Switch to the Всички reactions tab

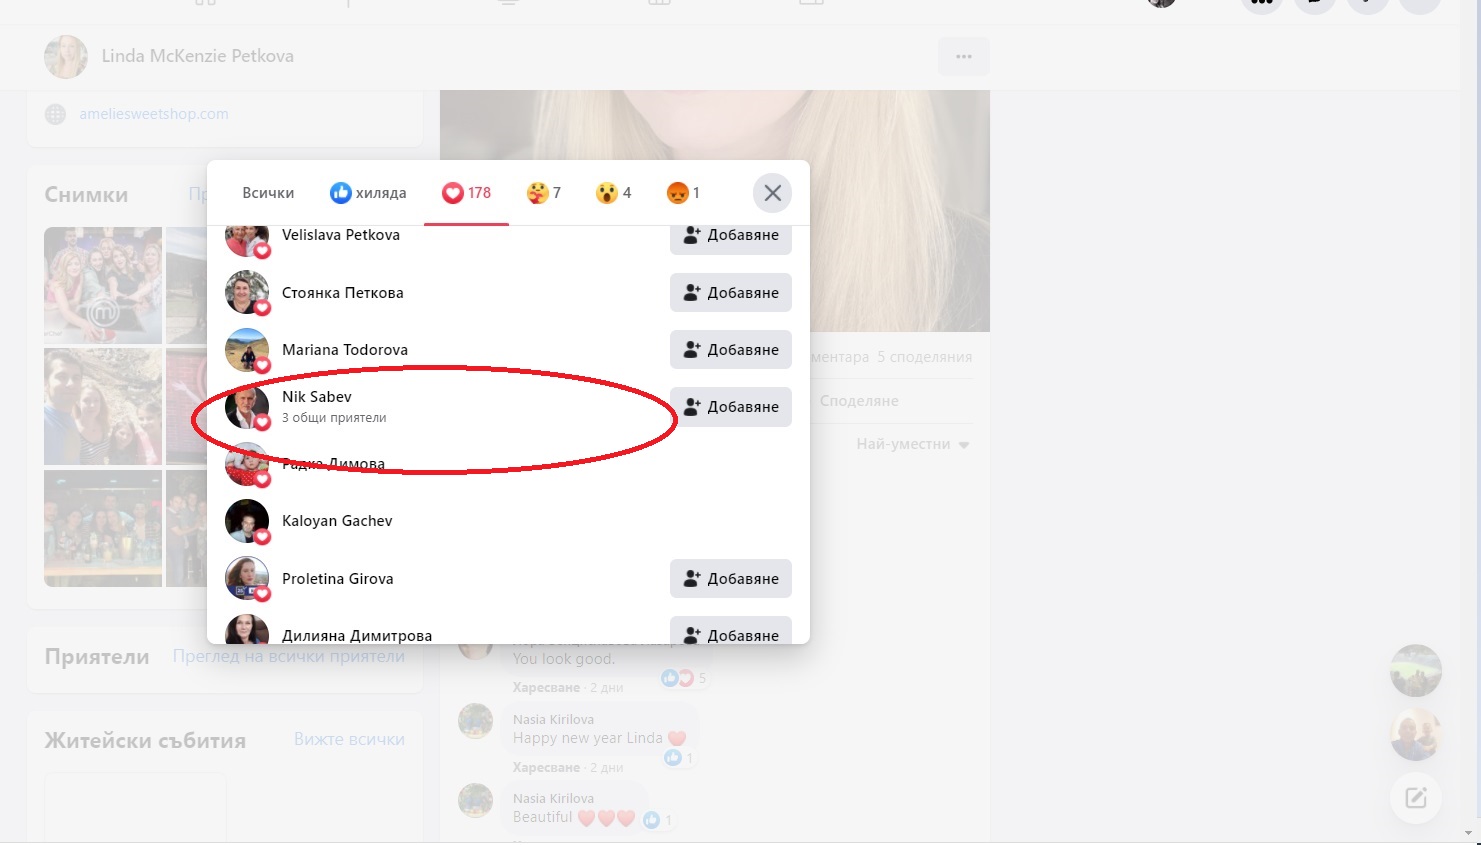pos(268,193)
